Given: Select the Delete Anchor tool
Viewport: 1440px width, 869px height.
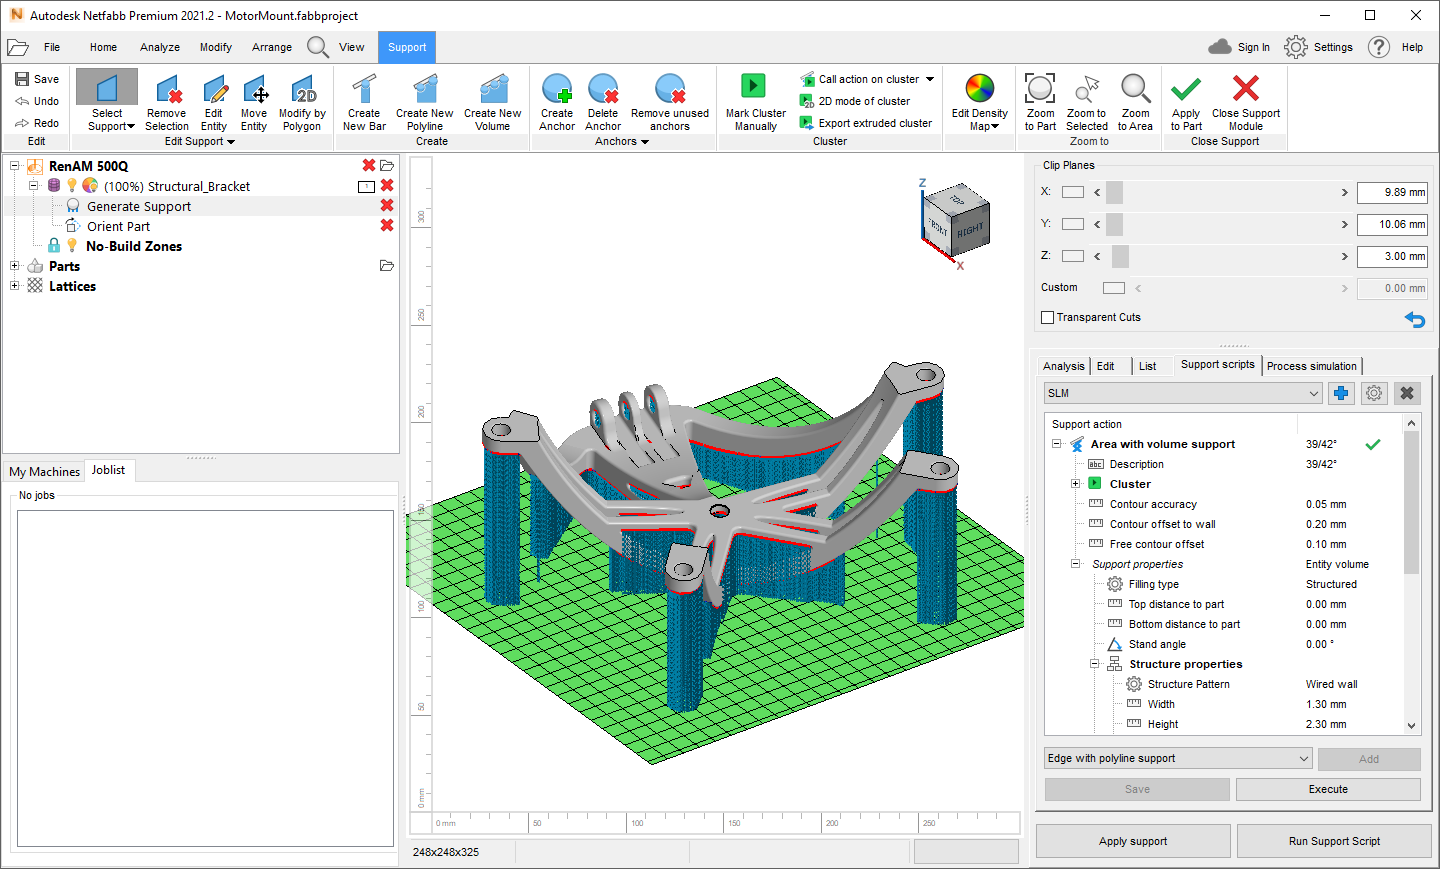Looking at the screenshot, I should point(603,101).
